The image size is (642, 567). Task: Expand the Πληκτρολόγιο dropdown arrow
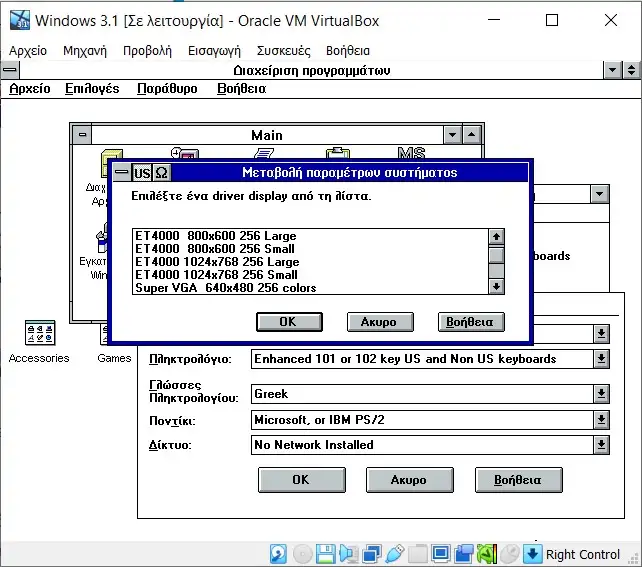click(x=601, y=359)
